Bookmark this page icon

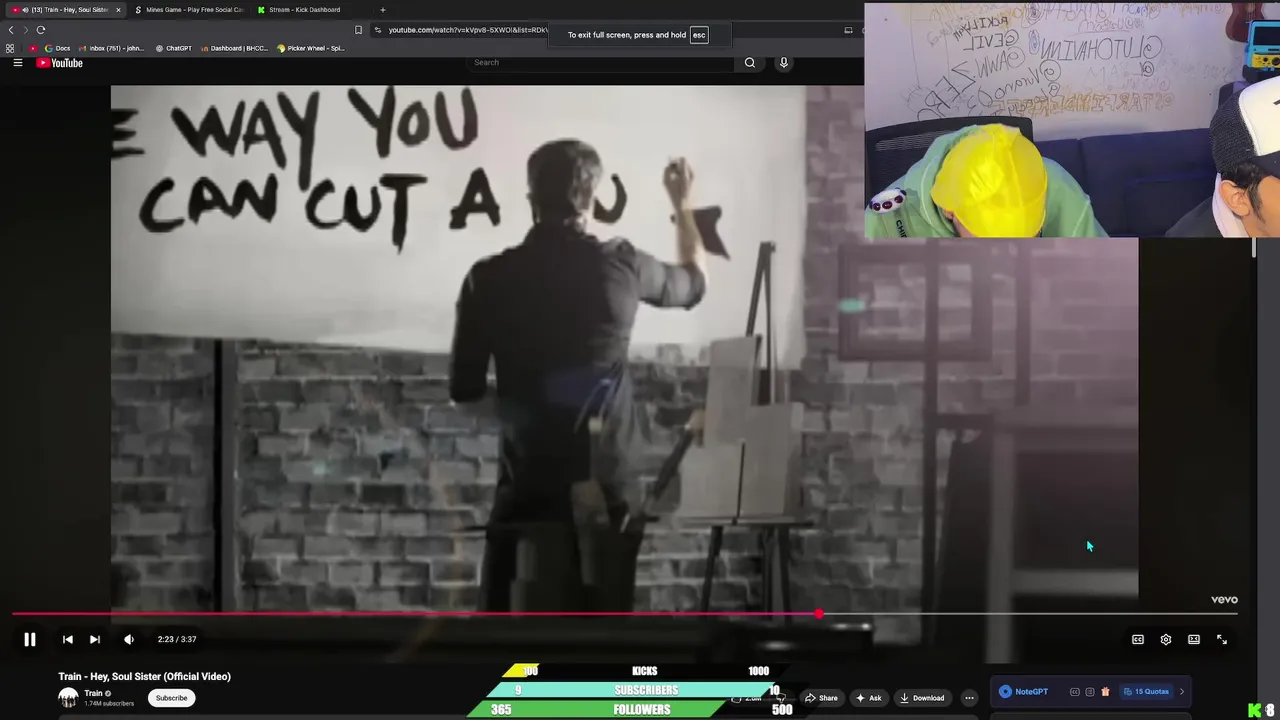[358, 30]
